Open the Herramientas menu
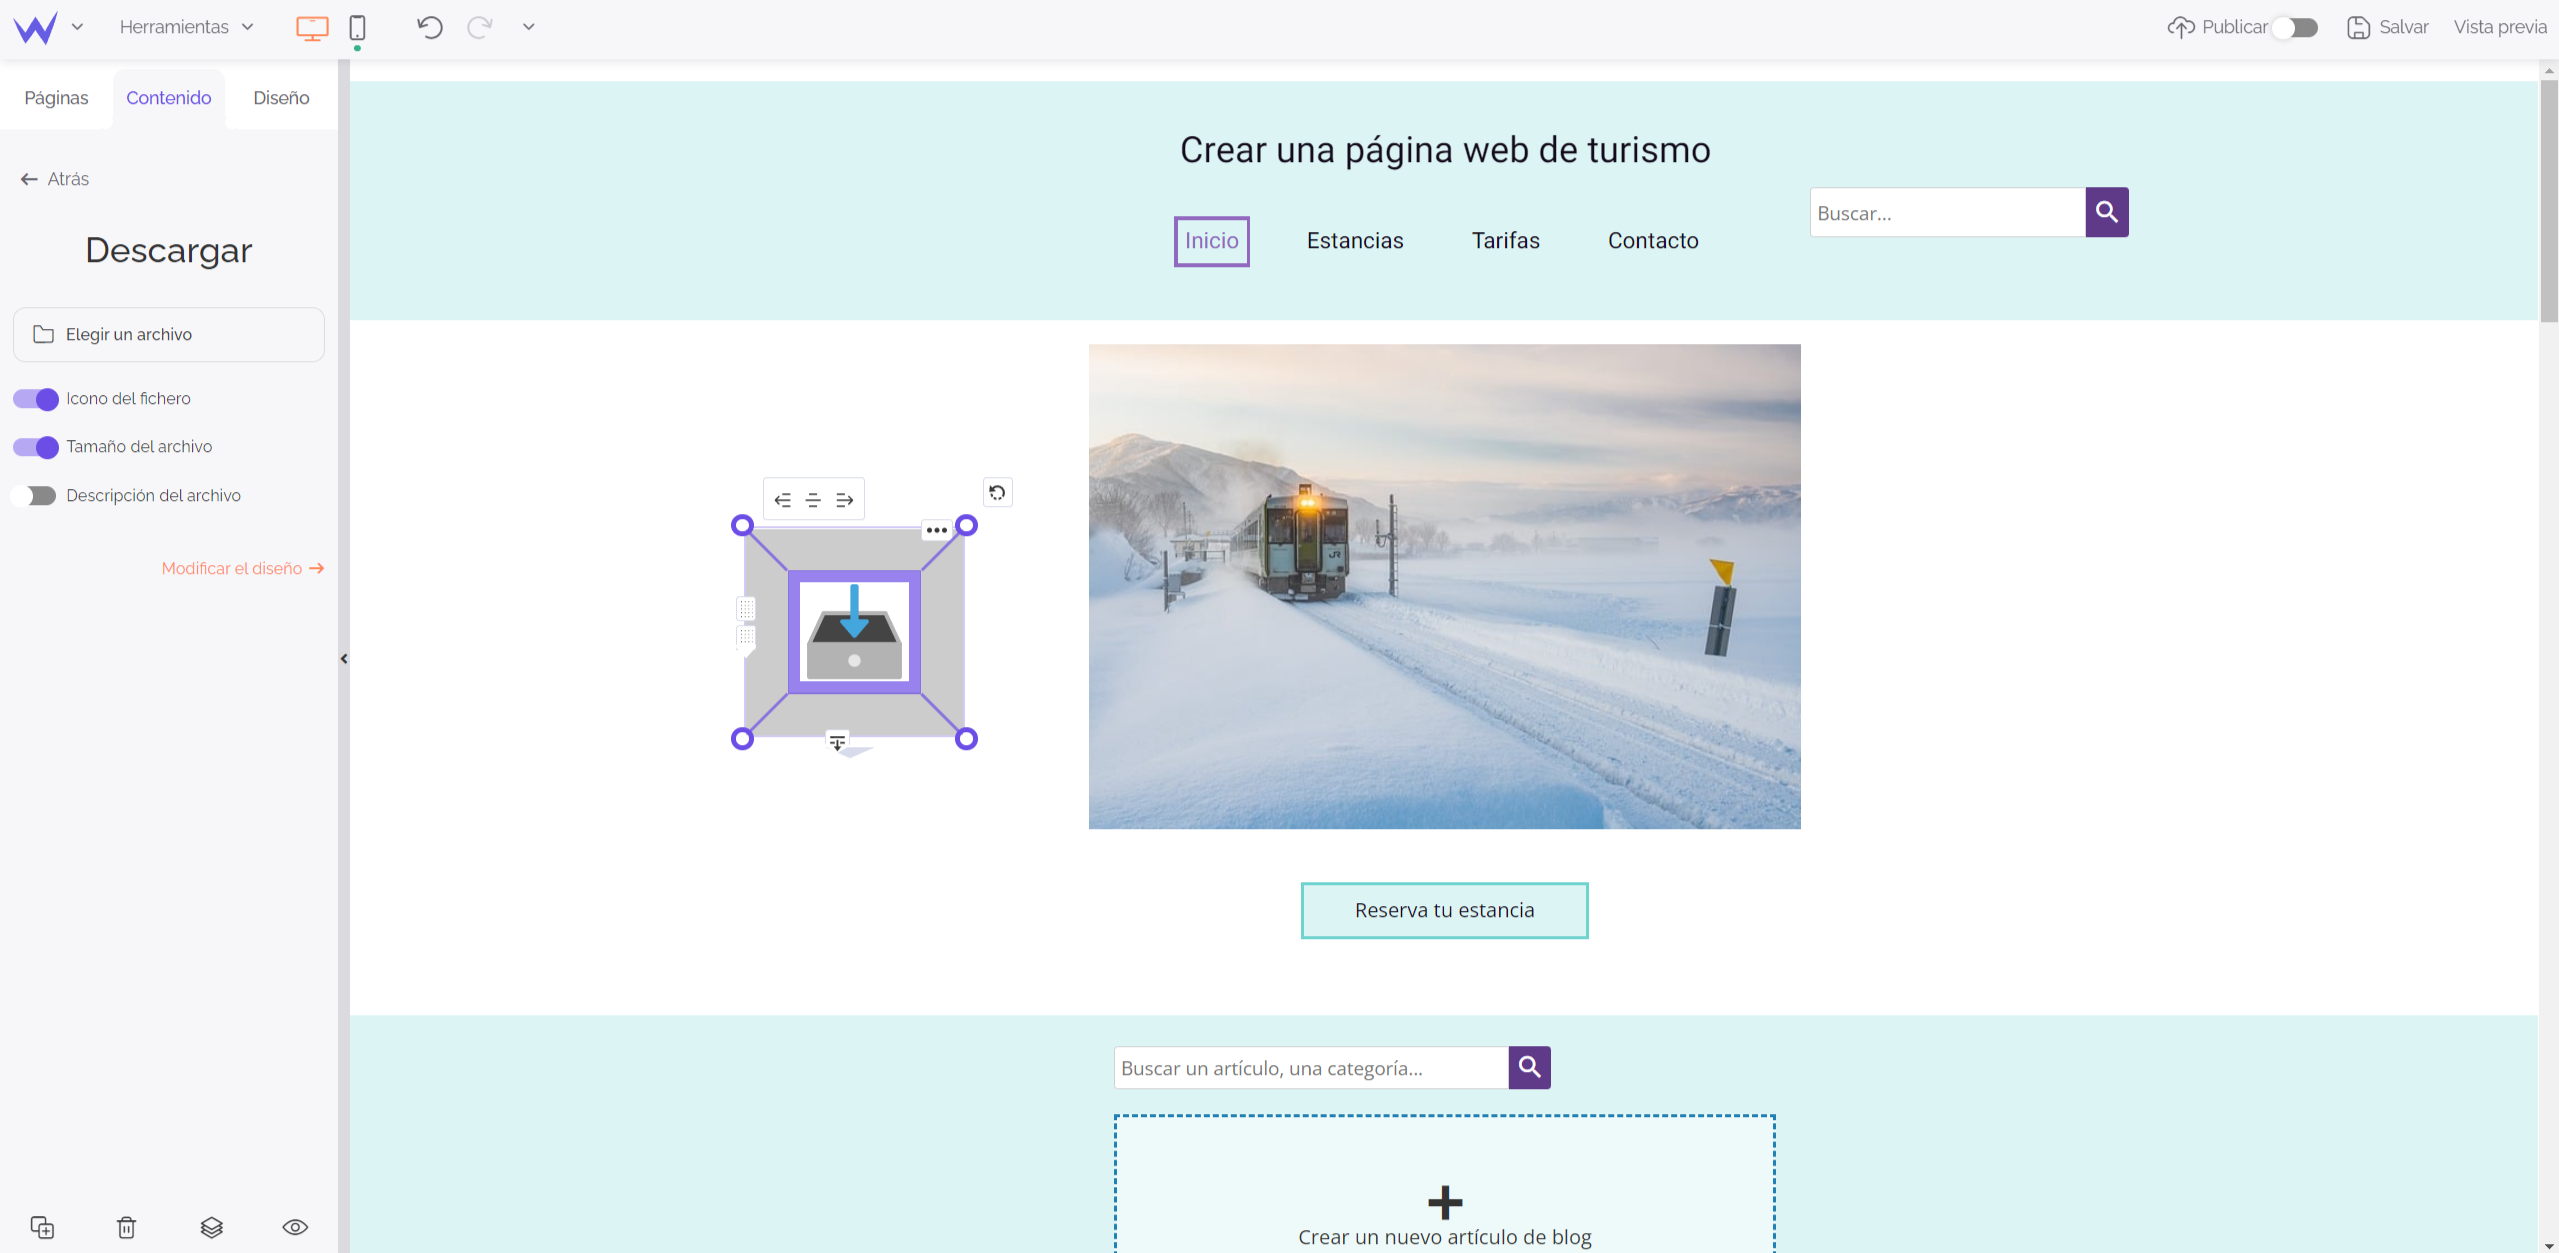Viewport: 2559px width, 1253px height. tap(186, 27)
